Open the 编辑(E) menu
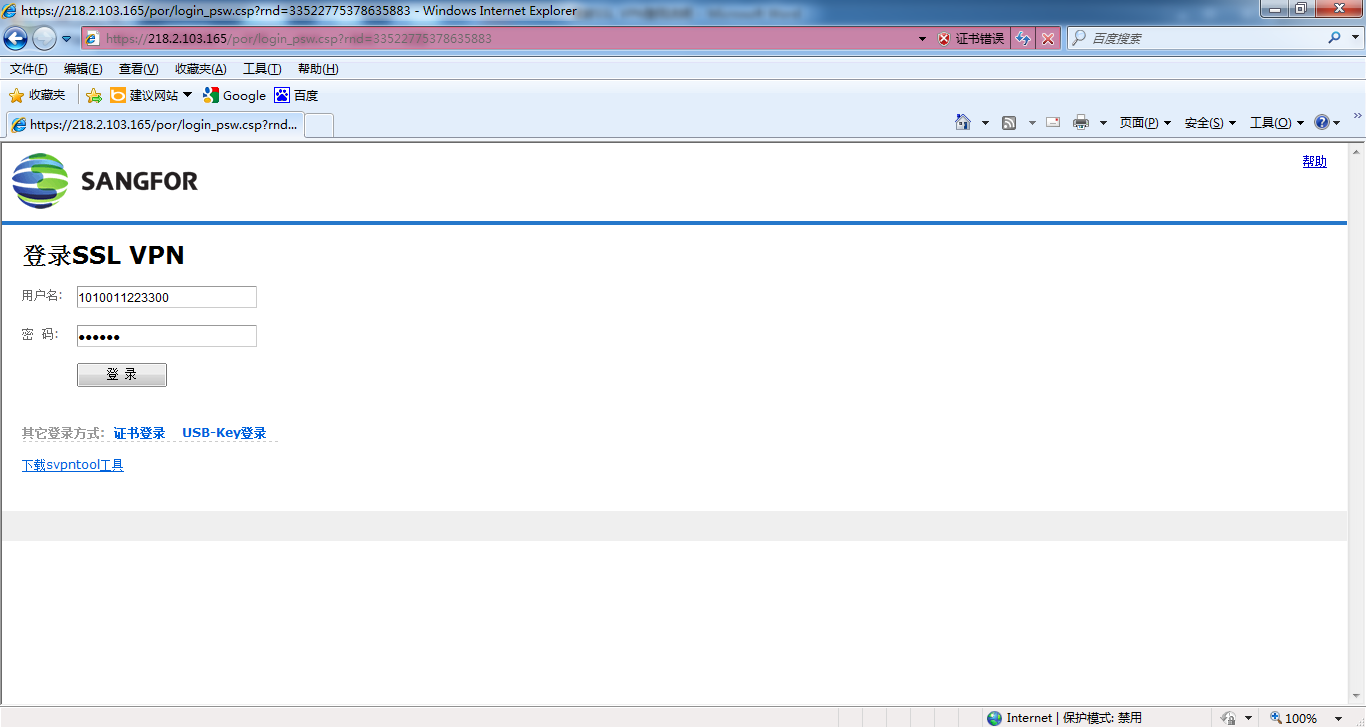The image size is (1366, 728). coord(83,69)
